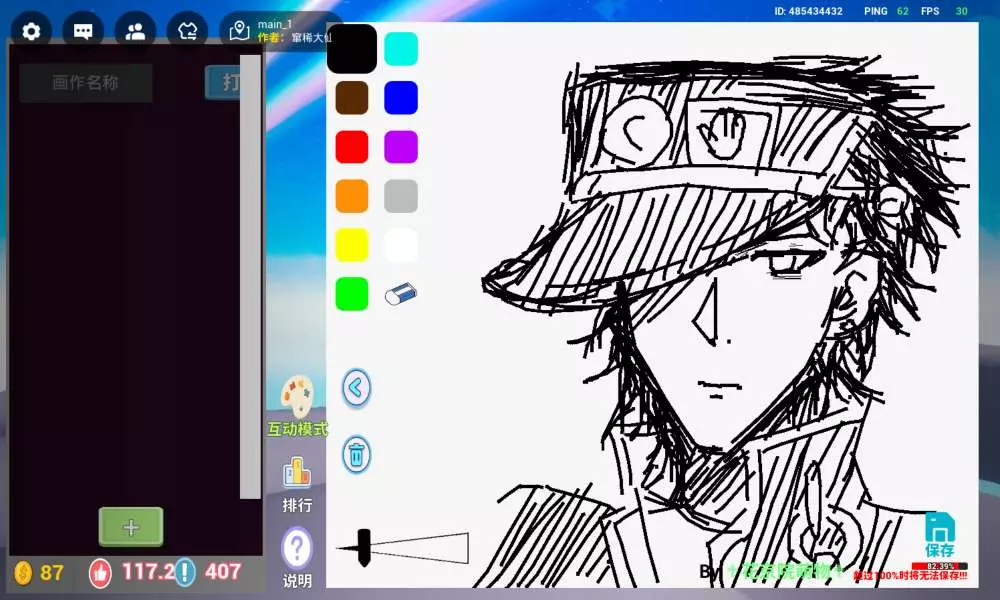Screen dimensions: 1000x600
Task: Open the chat message panel
Action: coord(83,30)
